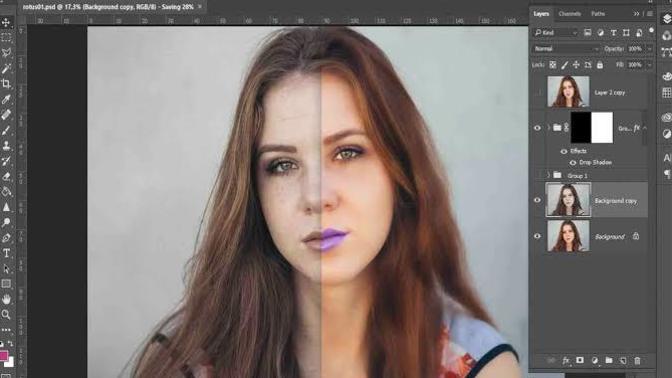Toggle lock position icon
Screen dimensions: 672x378
(x=576, y=65)
